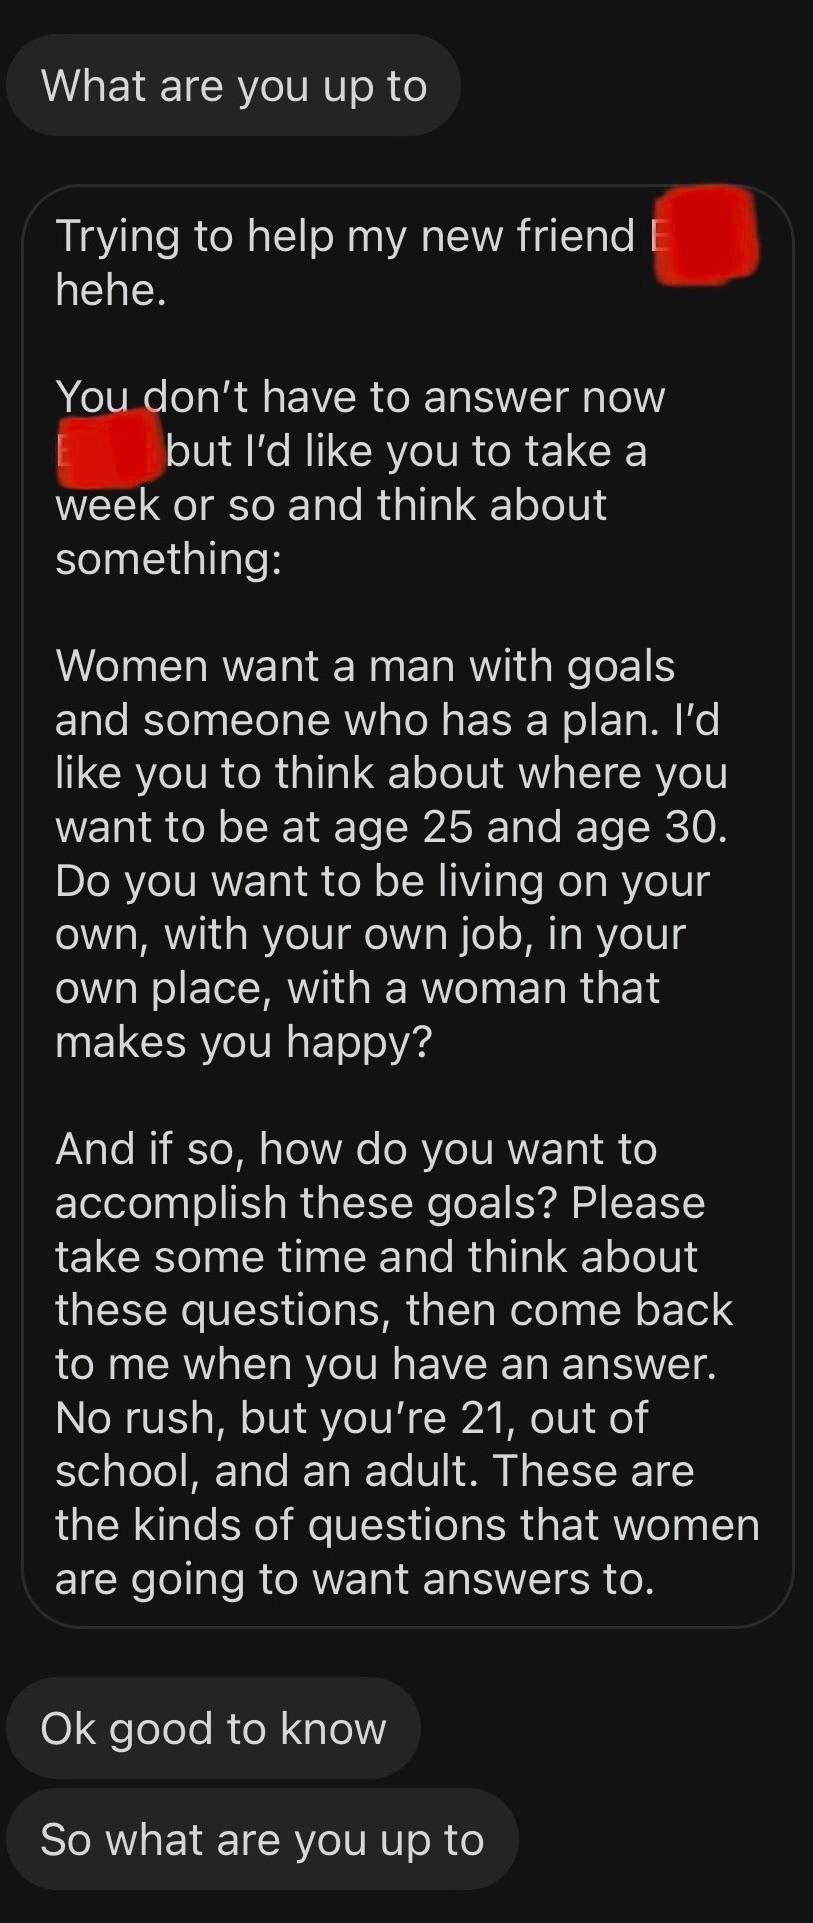The width and height of the screenshot is (813, 1923).
Task: Click the line "to me when you have an answer."
Action: coord(386,1364)
